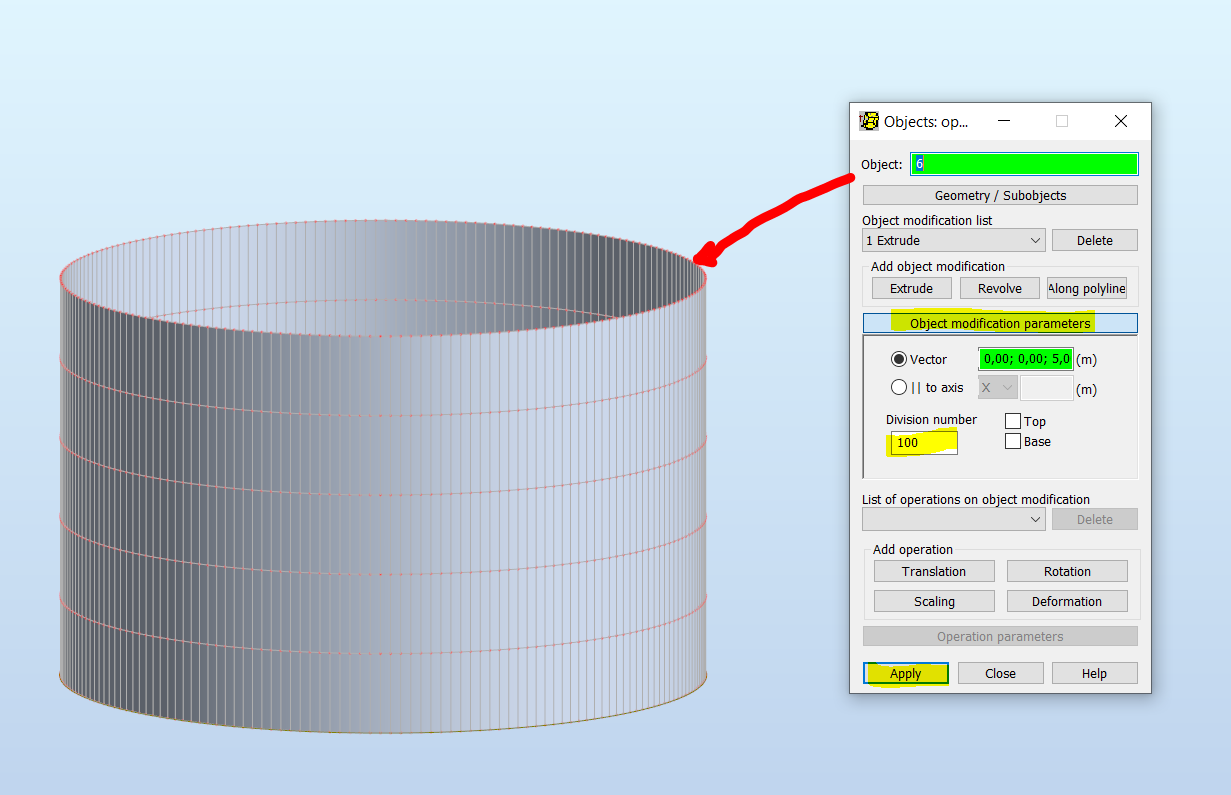
Task: Open Help for the Objects dialog
Action: (x=1094, y=672)
